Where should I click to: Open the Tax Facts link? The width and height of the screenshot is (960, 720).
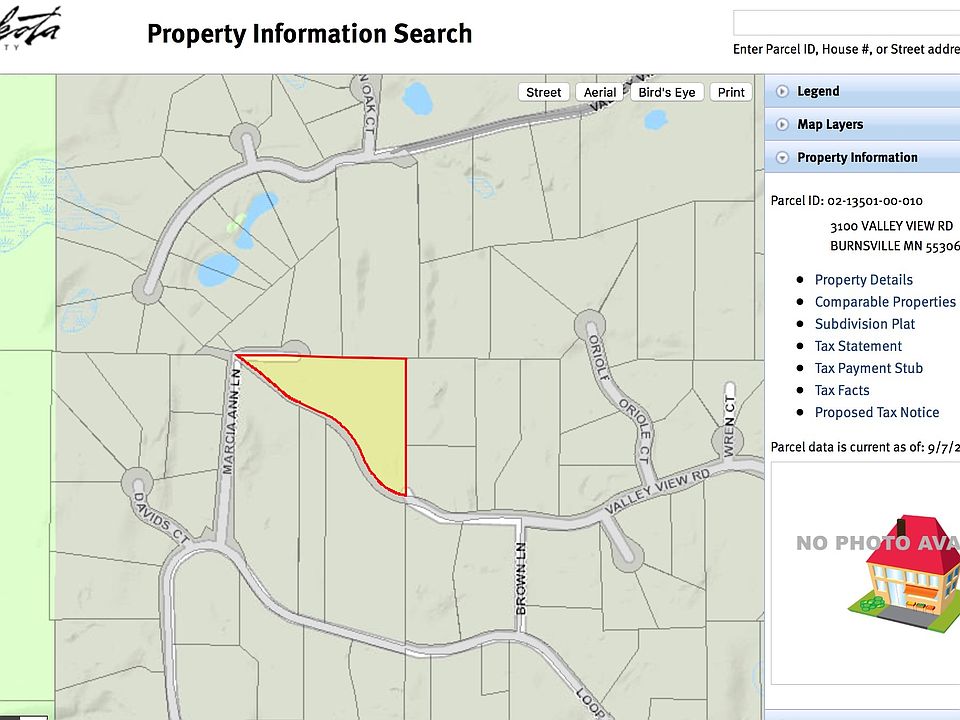coord(842,390)
